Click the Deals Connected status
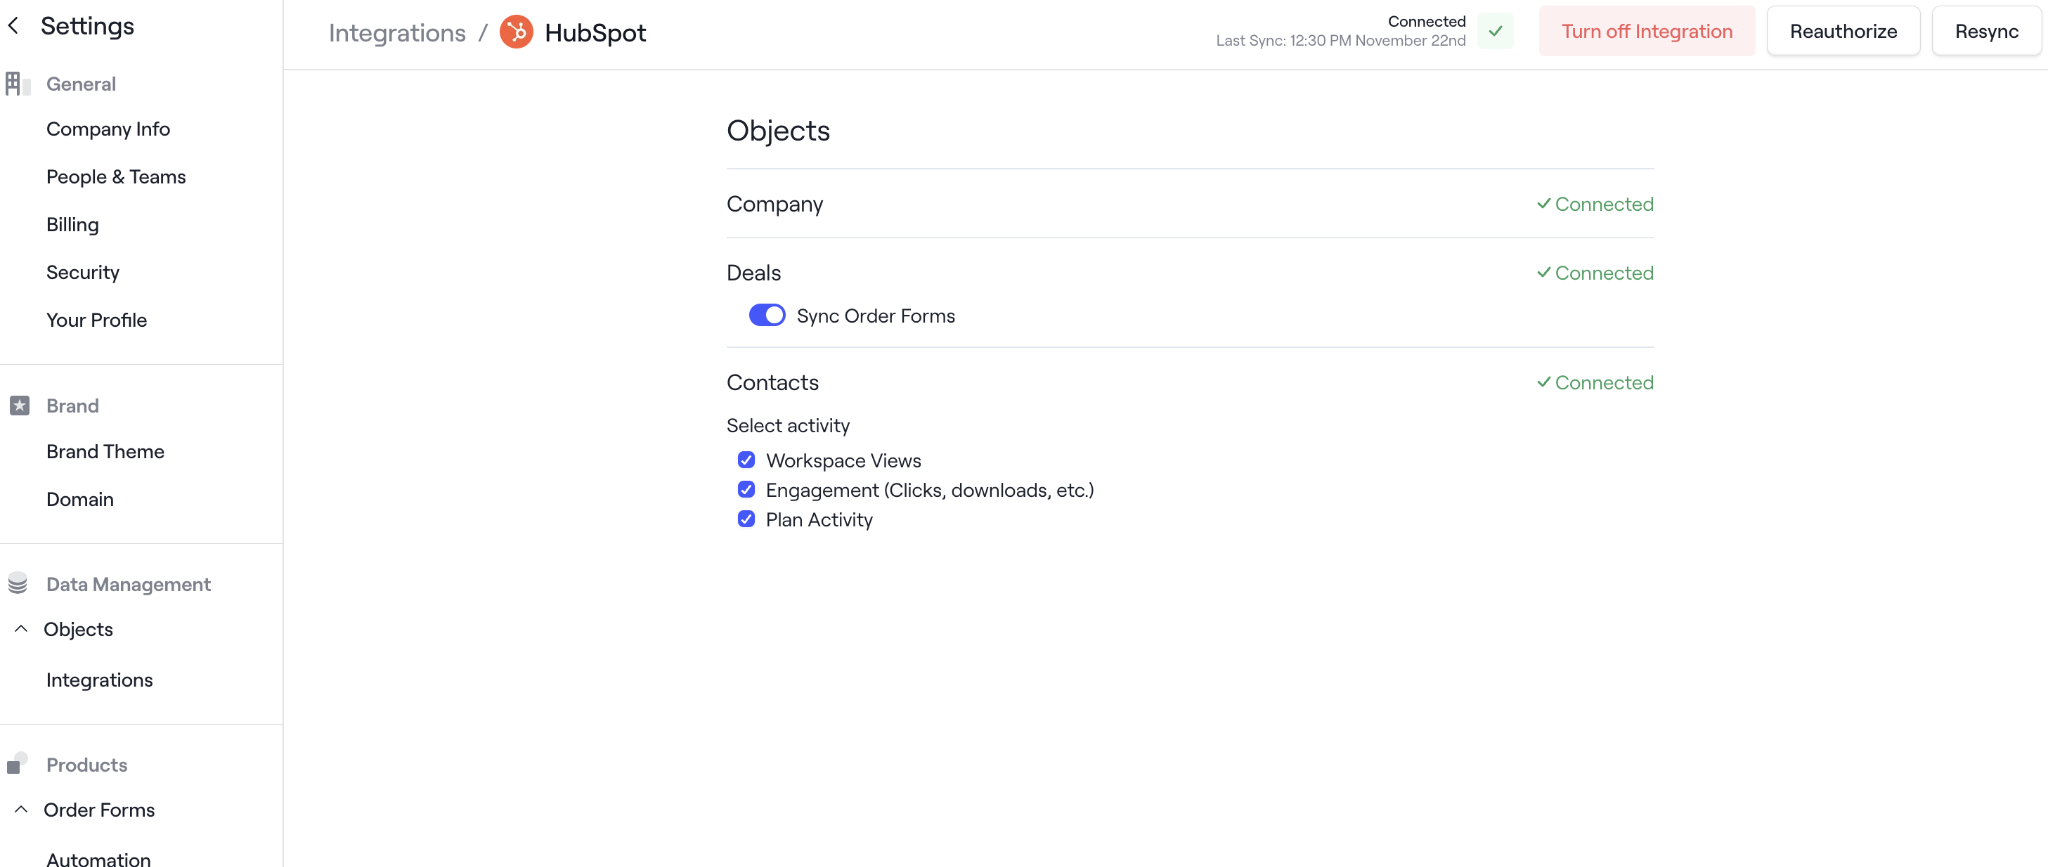The image size is (2048, 867). pos(1595,273)
